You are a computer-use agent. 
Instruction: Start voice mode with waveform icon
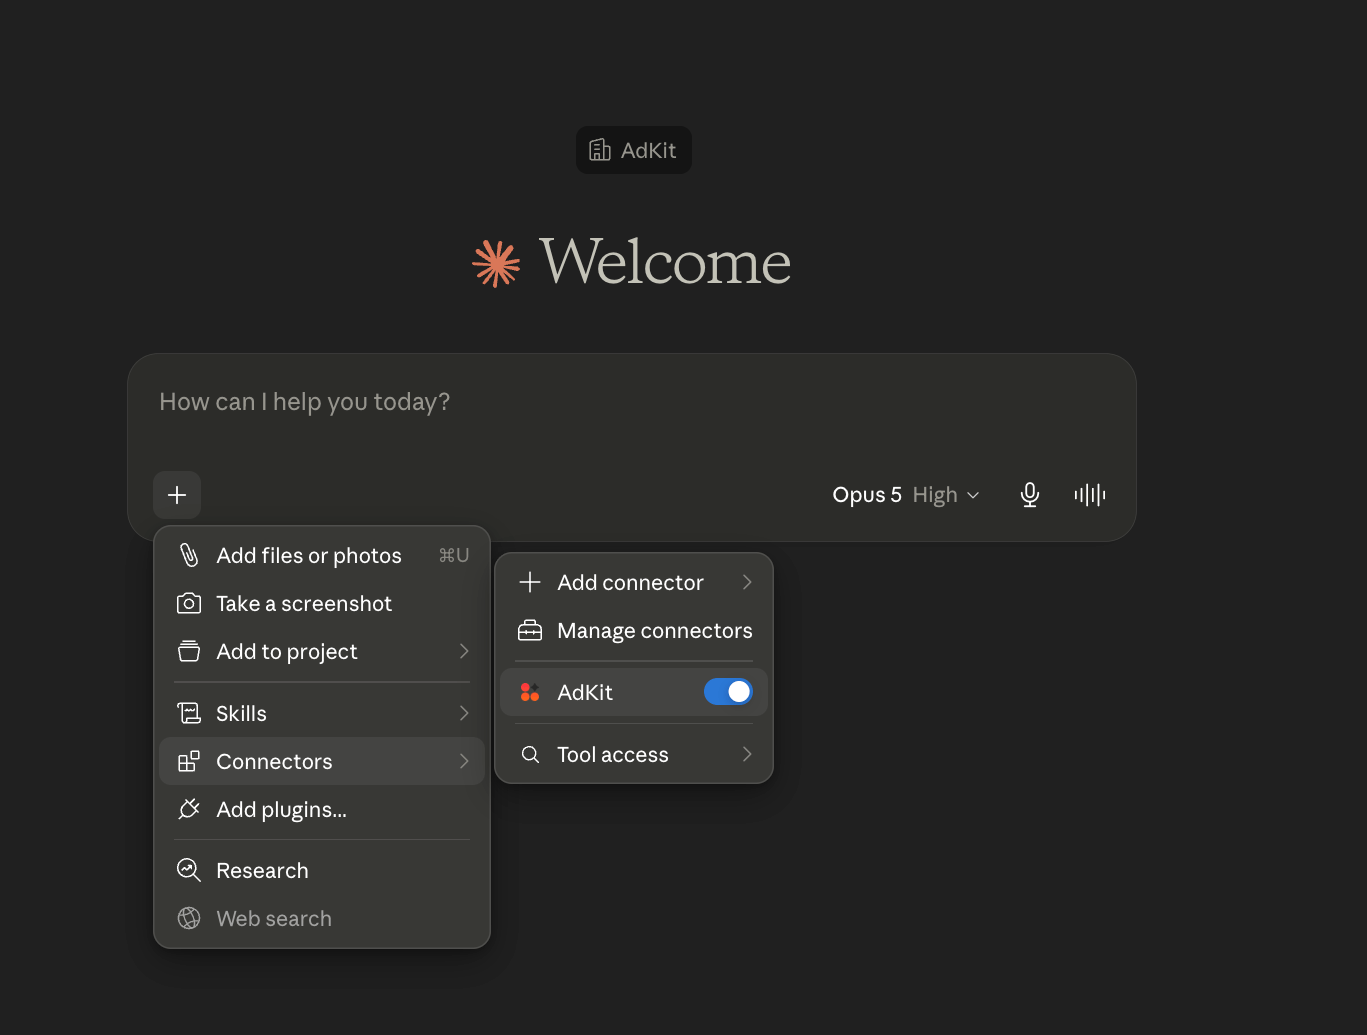coord(1089,495)
